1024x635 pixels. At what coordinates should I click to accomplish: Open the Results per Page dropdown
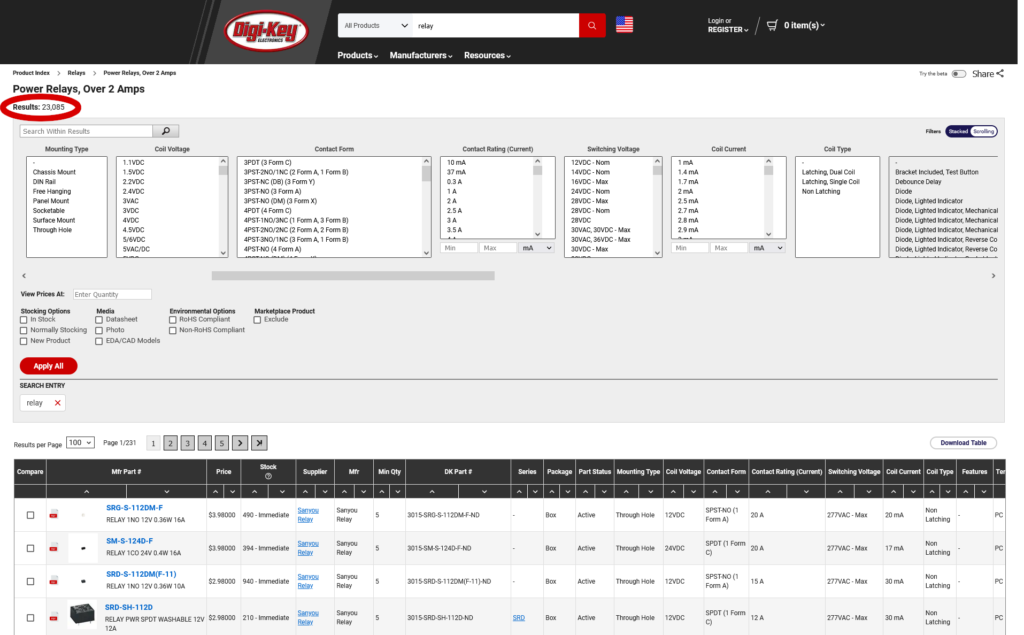(80, 443)
